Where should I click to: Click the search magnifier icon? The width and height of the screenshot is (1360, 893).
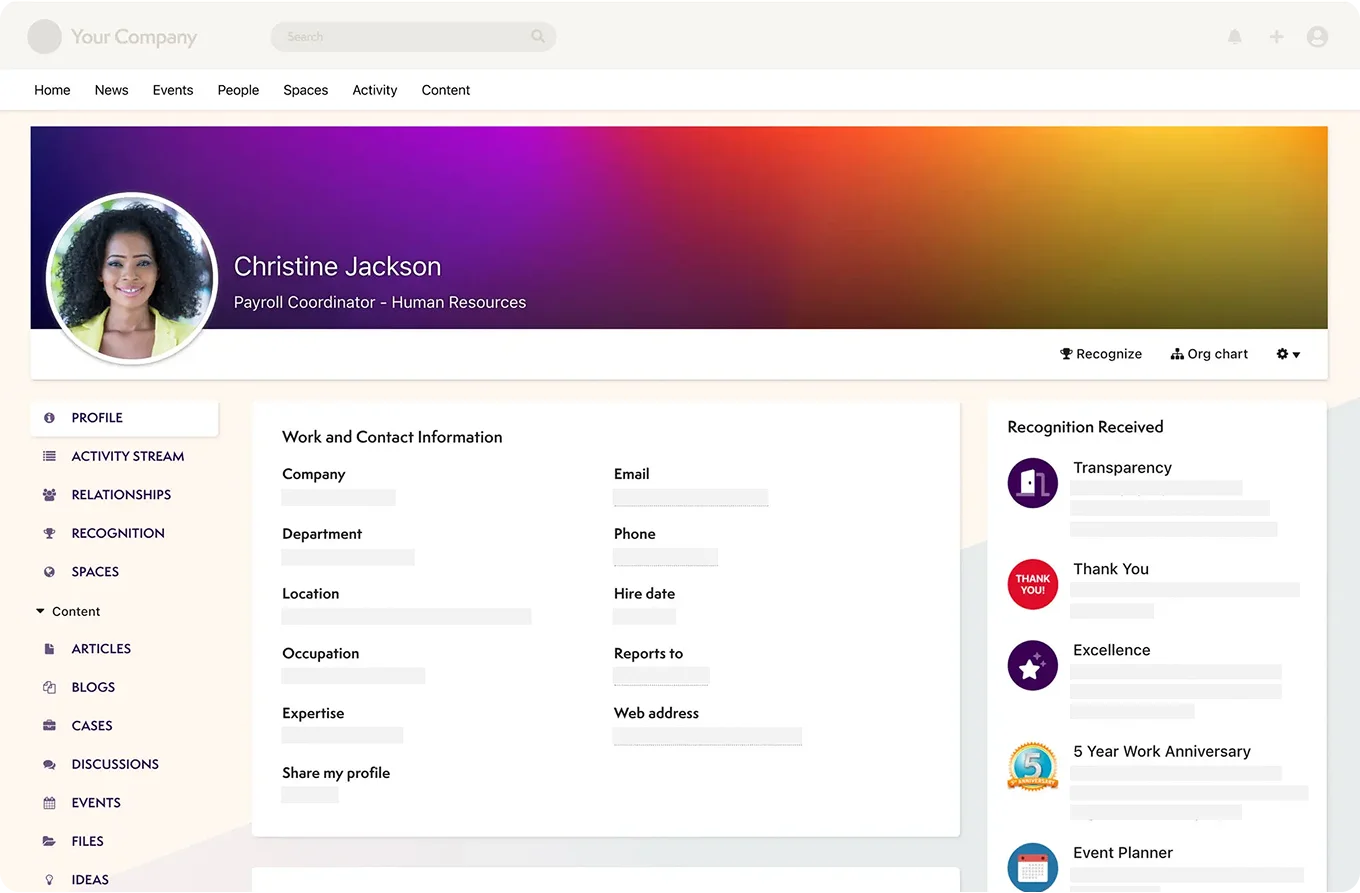538,37
